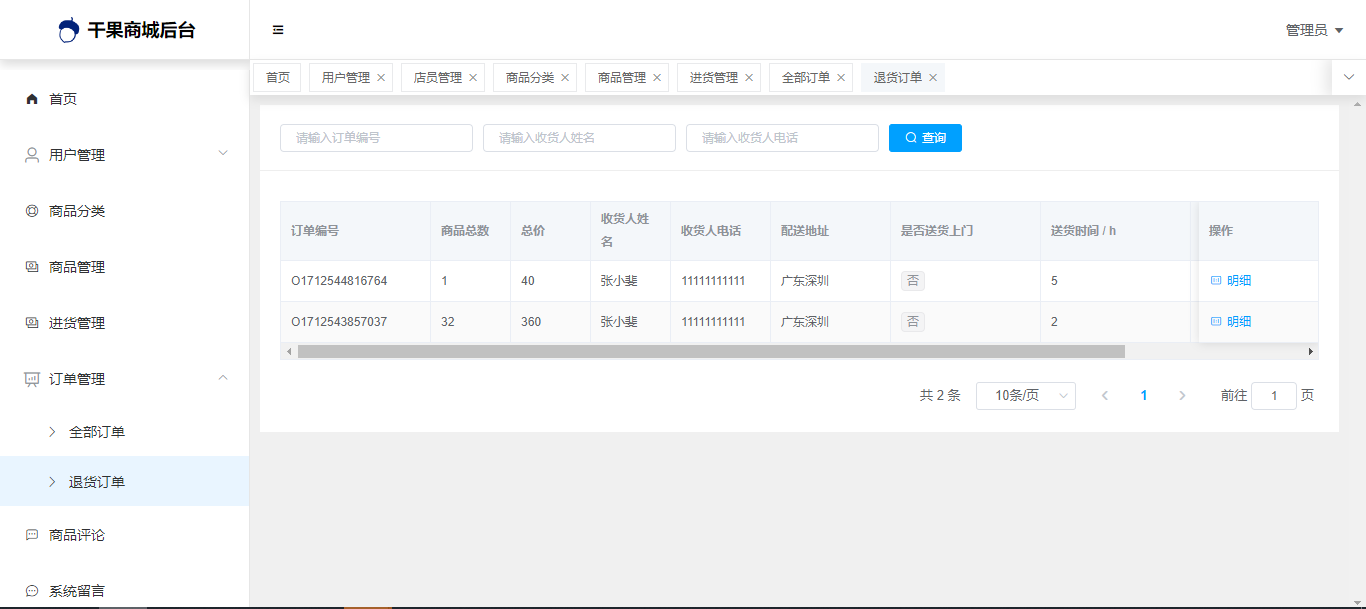This screenshot has height=609, width=1366.
Task: Switch to the 全部订单 tab
Action: (805, 78)
